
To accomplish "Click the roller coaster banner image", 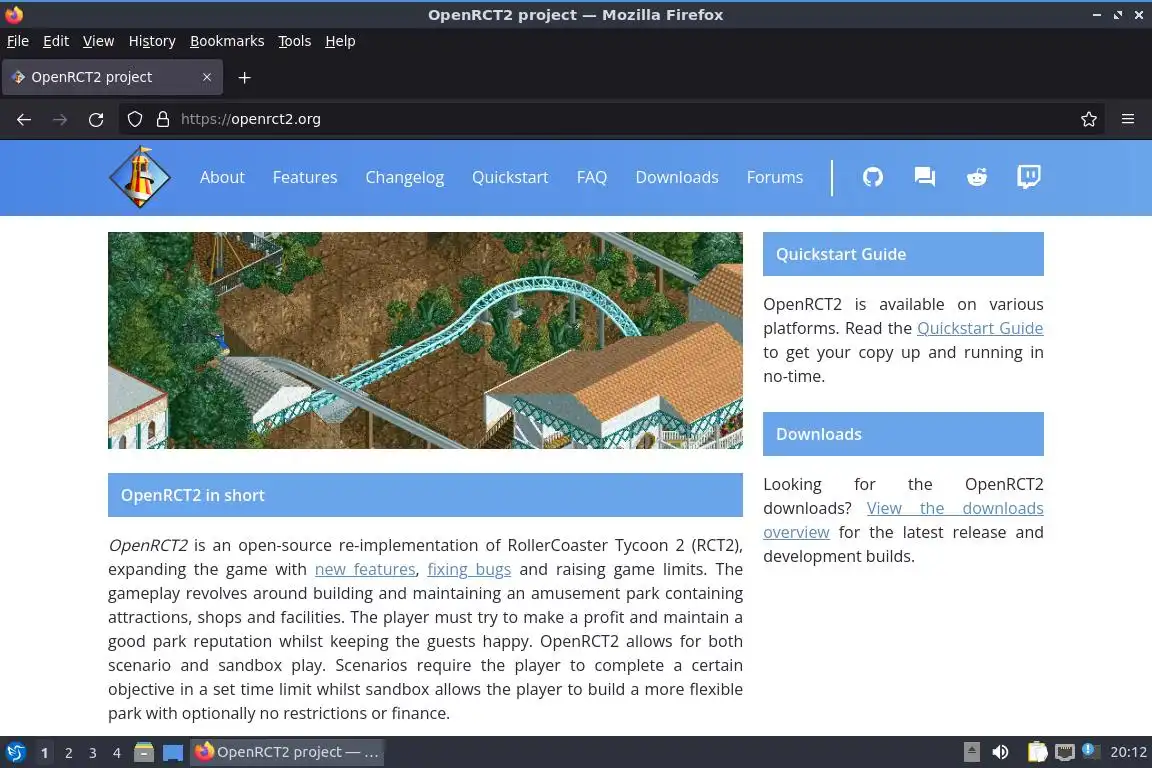I will 425,340.
